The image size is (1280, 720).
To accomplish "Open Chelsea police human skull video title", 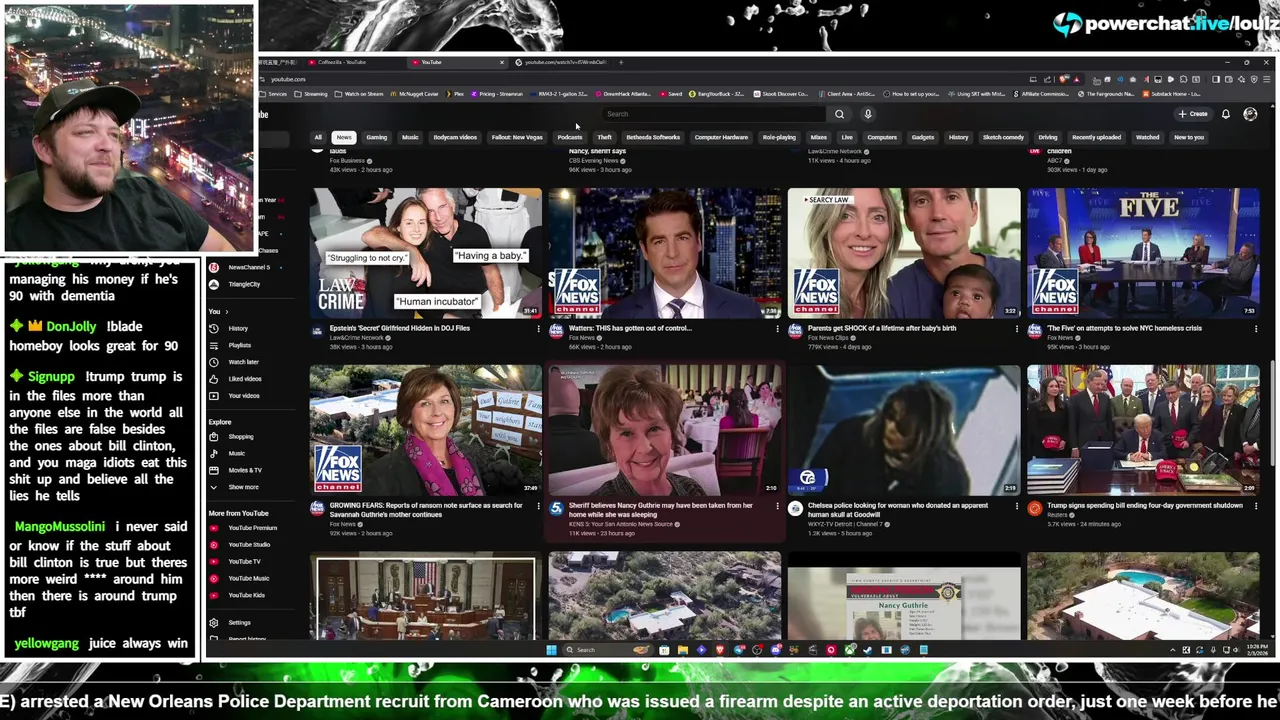I will tap(898, 510).
